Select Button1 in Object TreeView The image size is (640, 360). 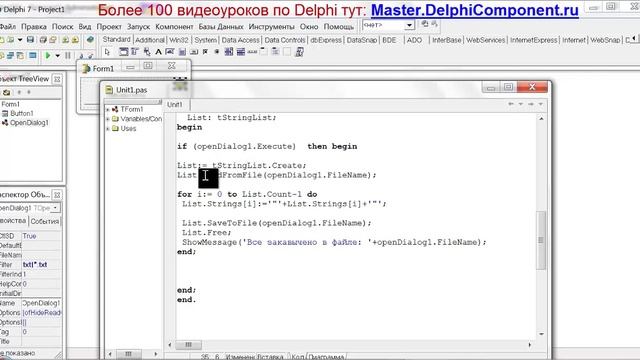pyautogui.click(x=22, y=113)
